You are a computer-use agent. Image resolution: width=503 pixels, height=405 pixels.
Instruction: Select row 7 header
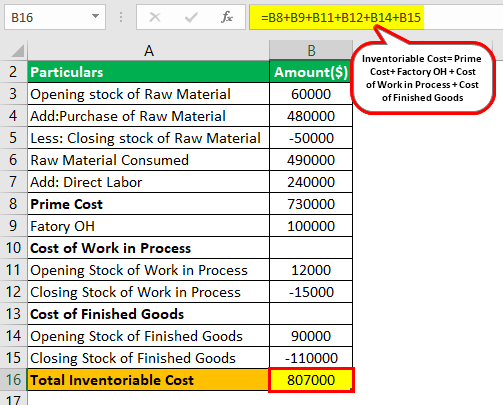click(13, 182)
